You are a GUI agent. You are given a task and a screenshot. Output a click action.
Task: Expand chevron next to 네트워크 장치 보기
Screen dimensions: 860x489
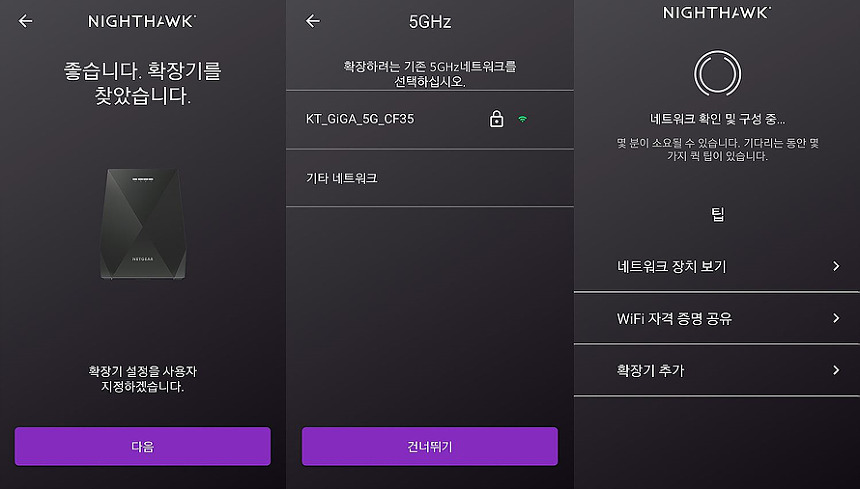[x=836, y=266]
